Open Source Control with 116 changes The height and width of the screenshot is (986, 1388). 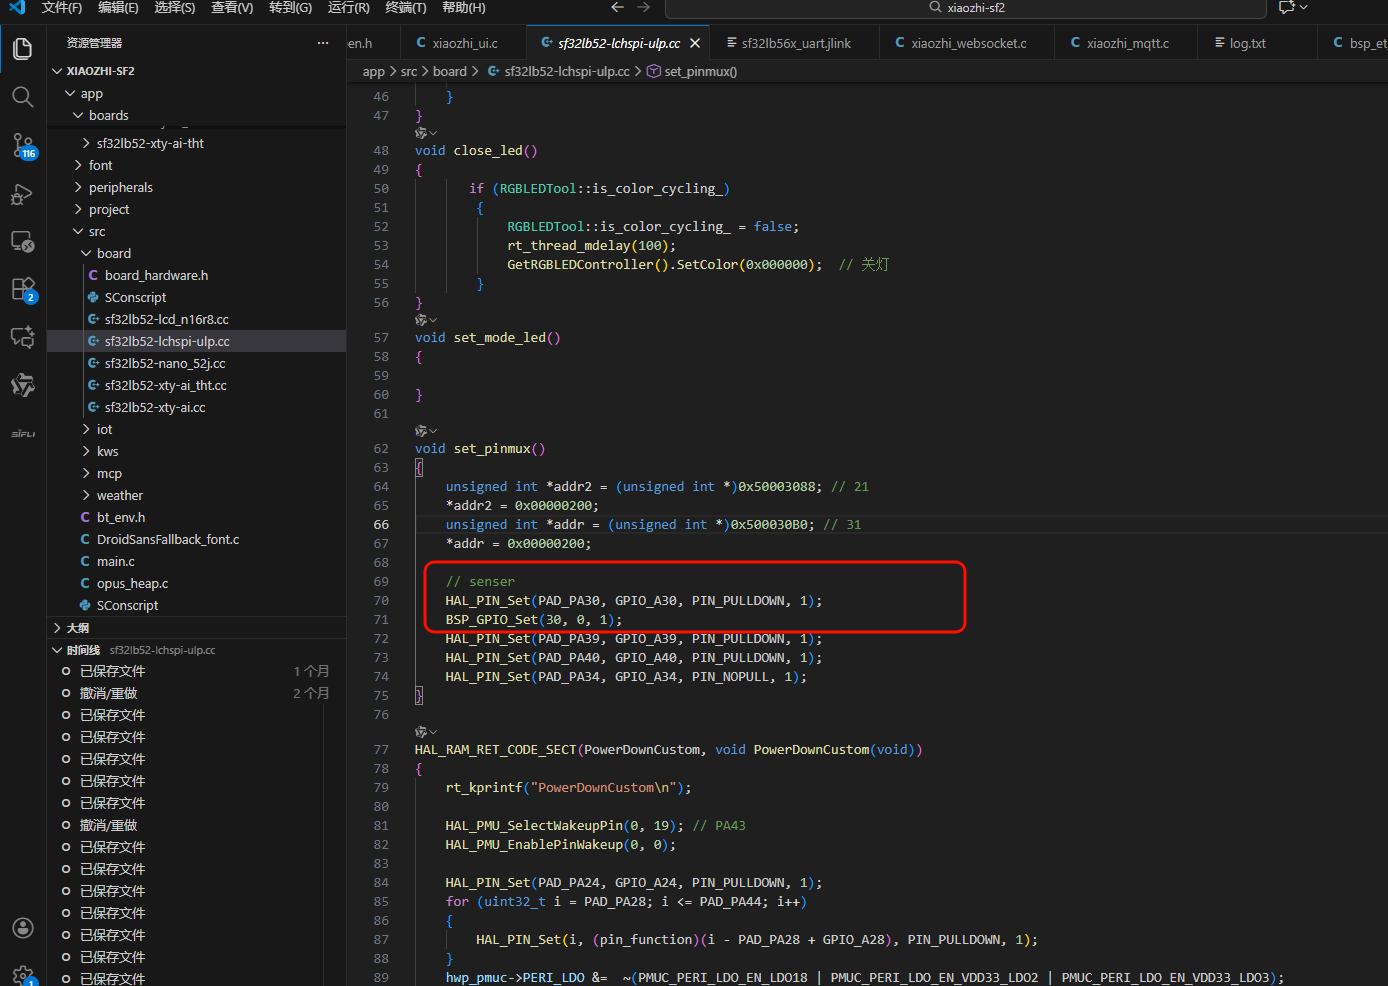(x=22, y=146)
